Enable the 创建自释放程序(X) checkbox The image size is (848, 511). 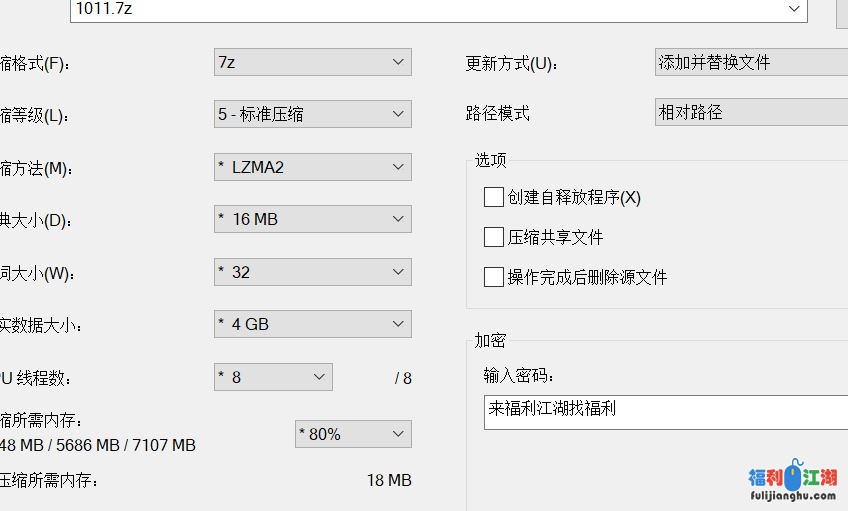pos(493,197)
